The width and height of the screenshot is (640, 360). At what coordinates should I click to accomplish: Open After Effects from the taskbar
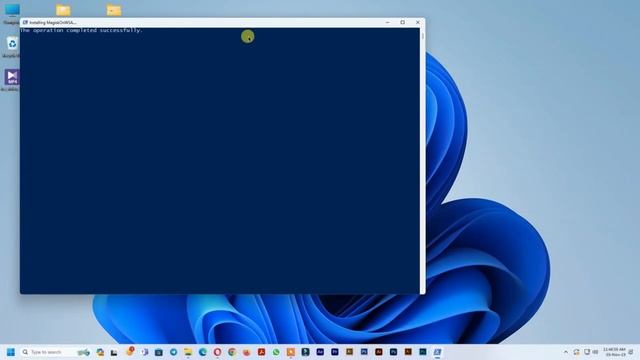320,352
